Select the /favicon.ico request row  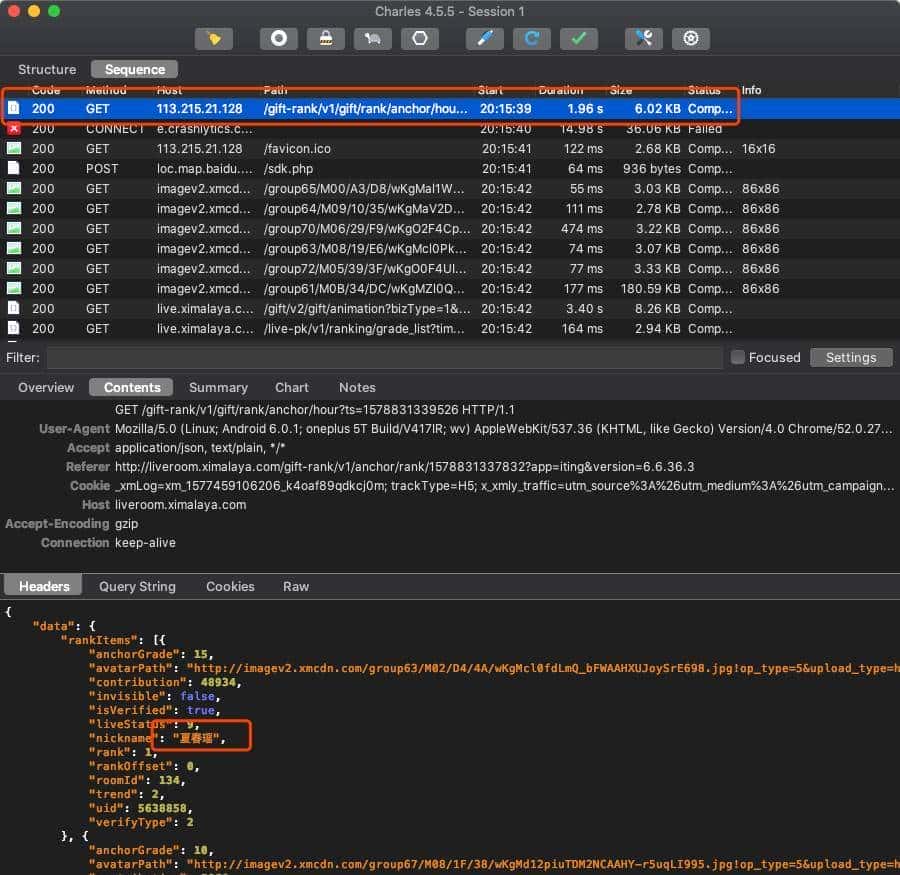(300, 148)
